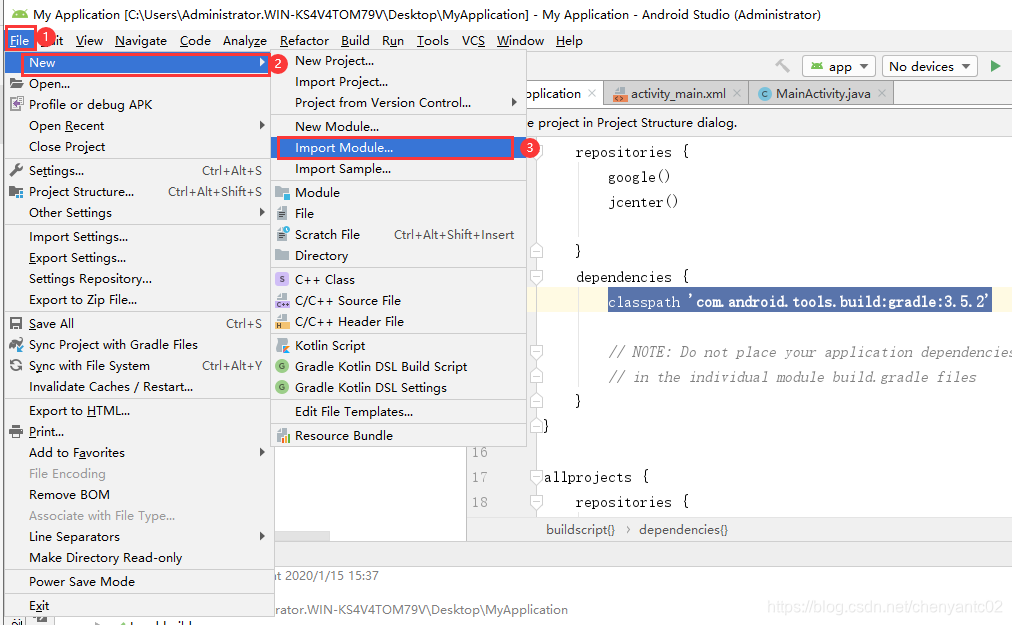
Task: Click the Save All floppy disk icon
Action: [16, 323]
